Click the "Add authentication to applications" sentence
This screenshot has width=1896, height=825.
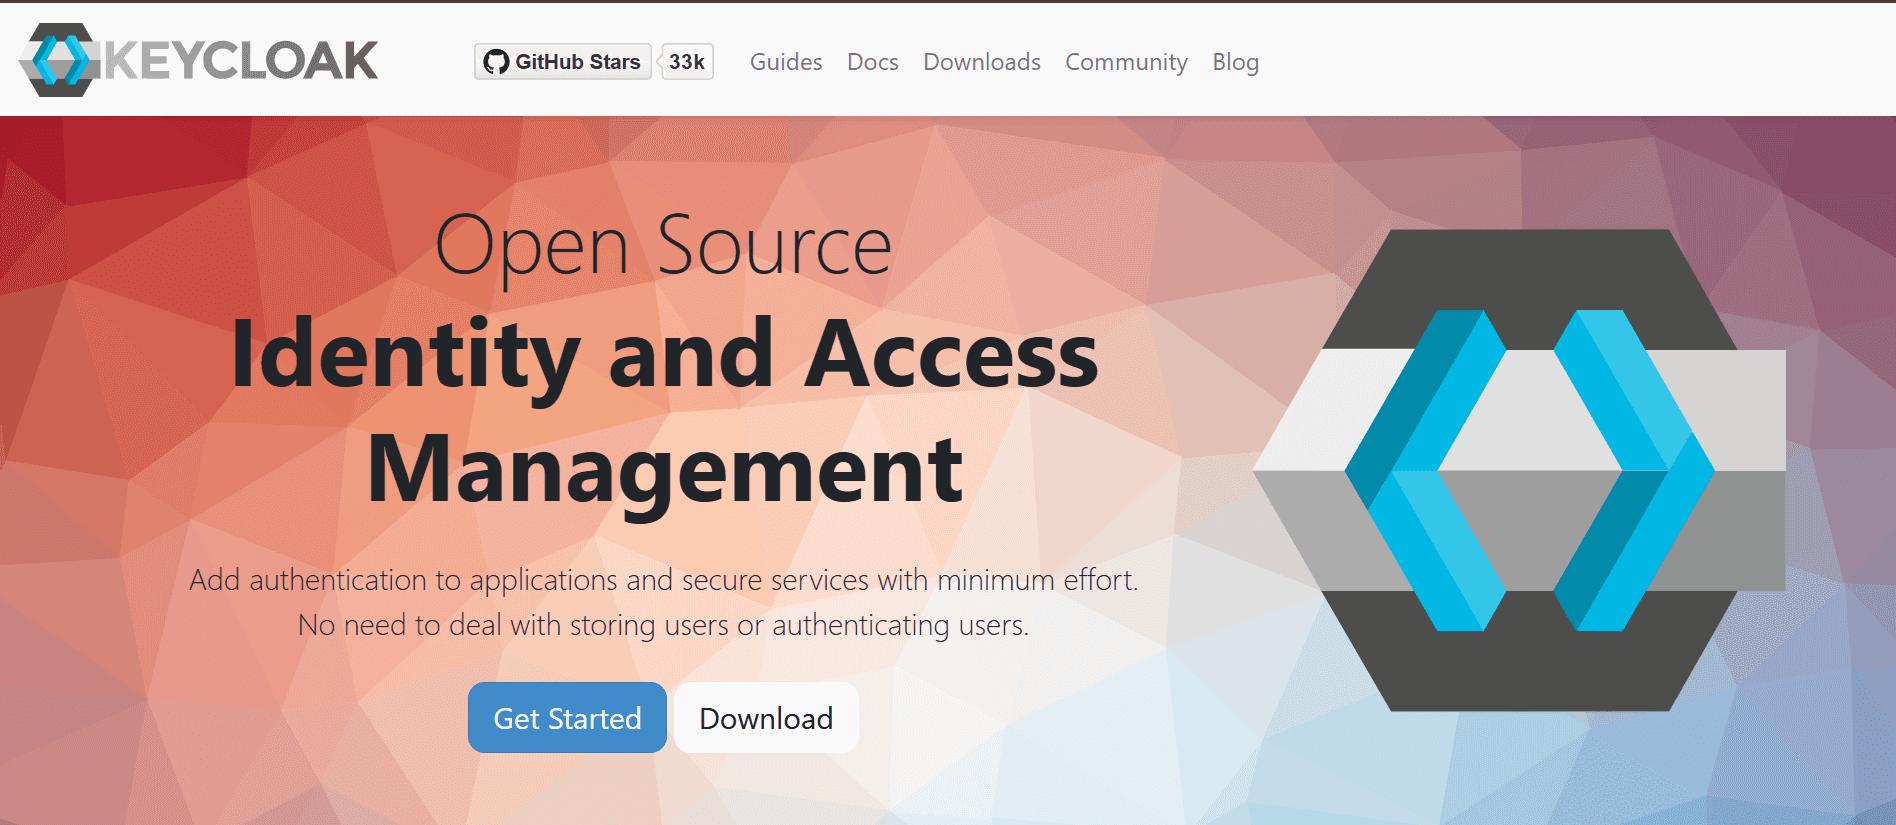pyautogui.click(x=664, y=580)
